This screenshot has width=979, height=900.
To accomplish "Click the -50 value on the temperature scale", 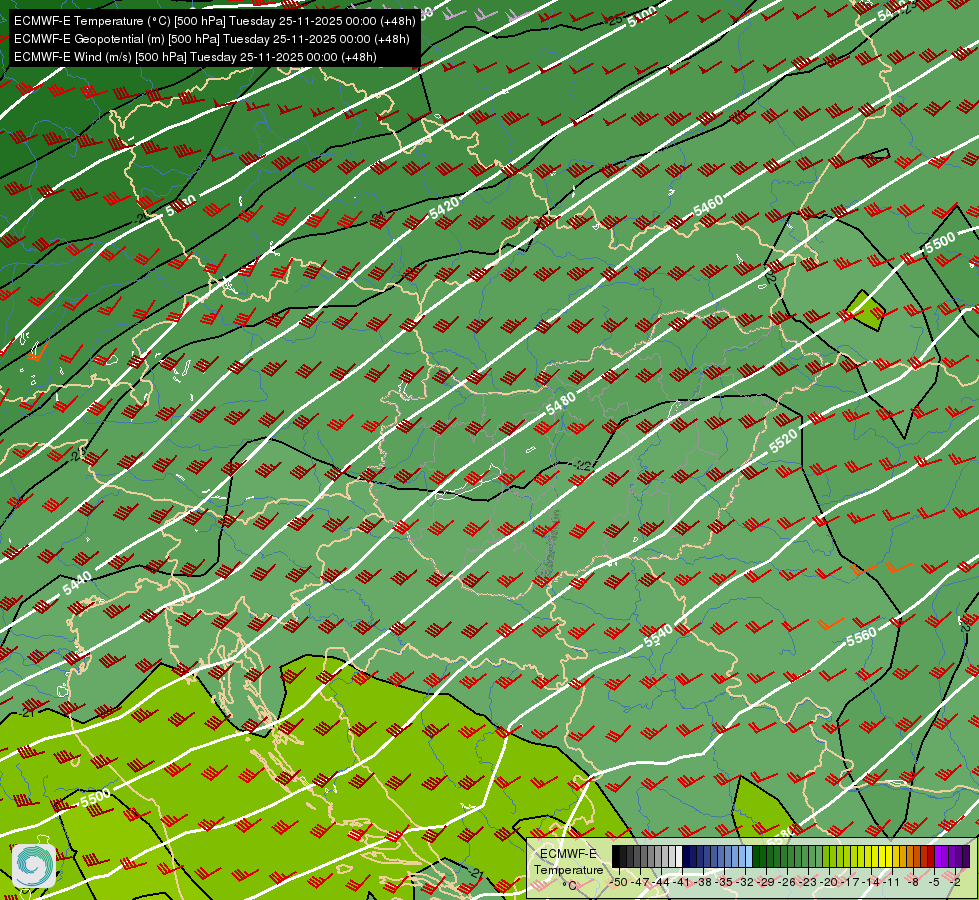I will click(x=619, y=882).
